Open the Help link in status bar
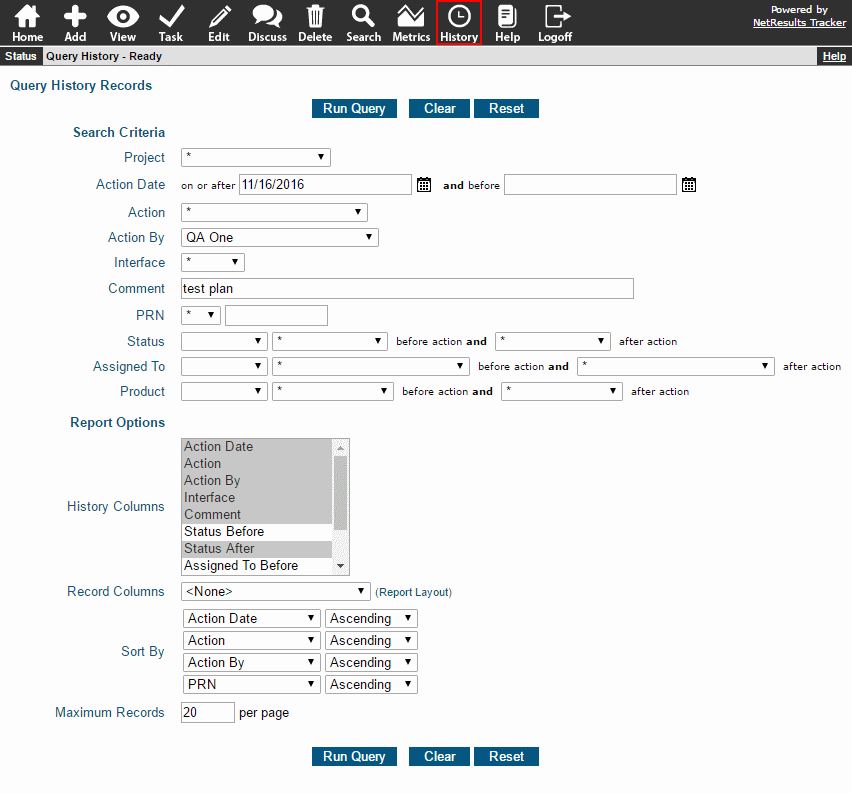 834,56
